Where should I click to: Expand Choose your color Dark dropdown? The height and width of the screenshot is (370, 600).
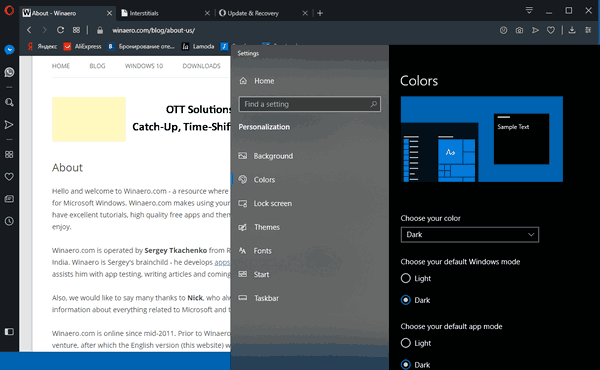click(x=470, y=235)
